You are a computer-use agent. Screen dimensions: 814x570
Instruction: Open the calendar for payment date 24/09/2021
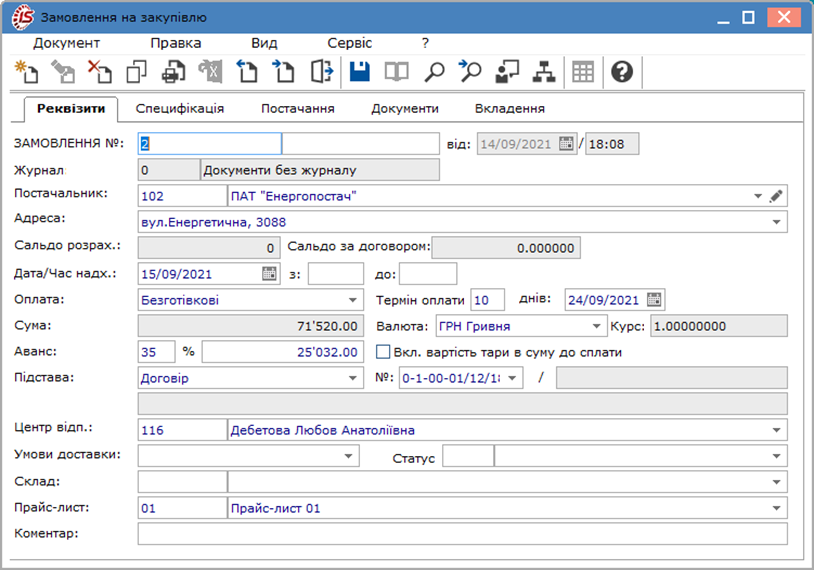(654, 299)
